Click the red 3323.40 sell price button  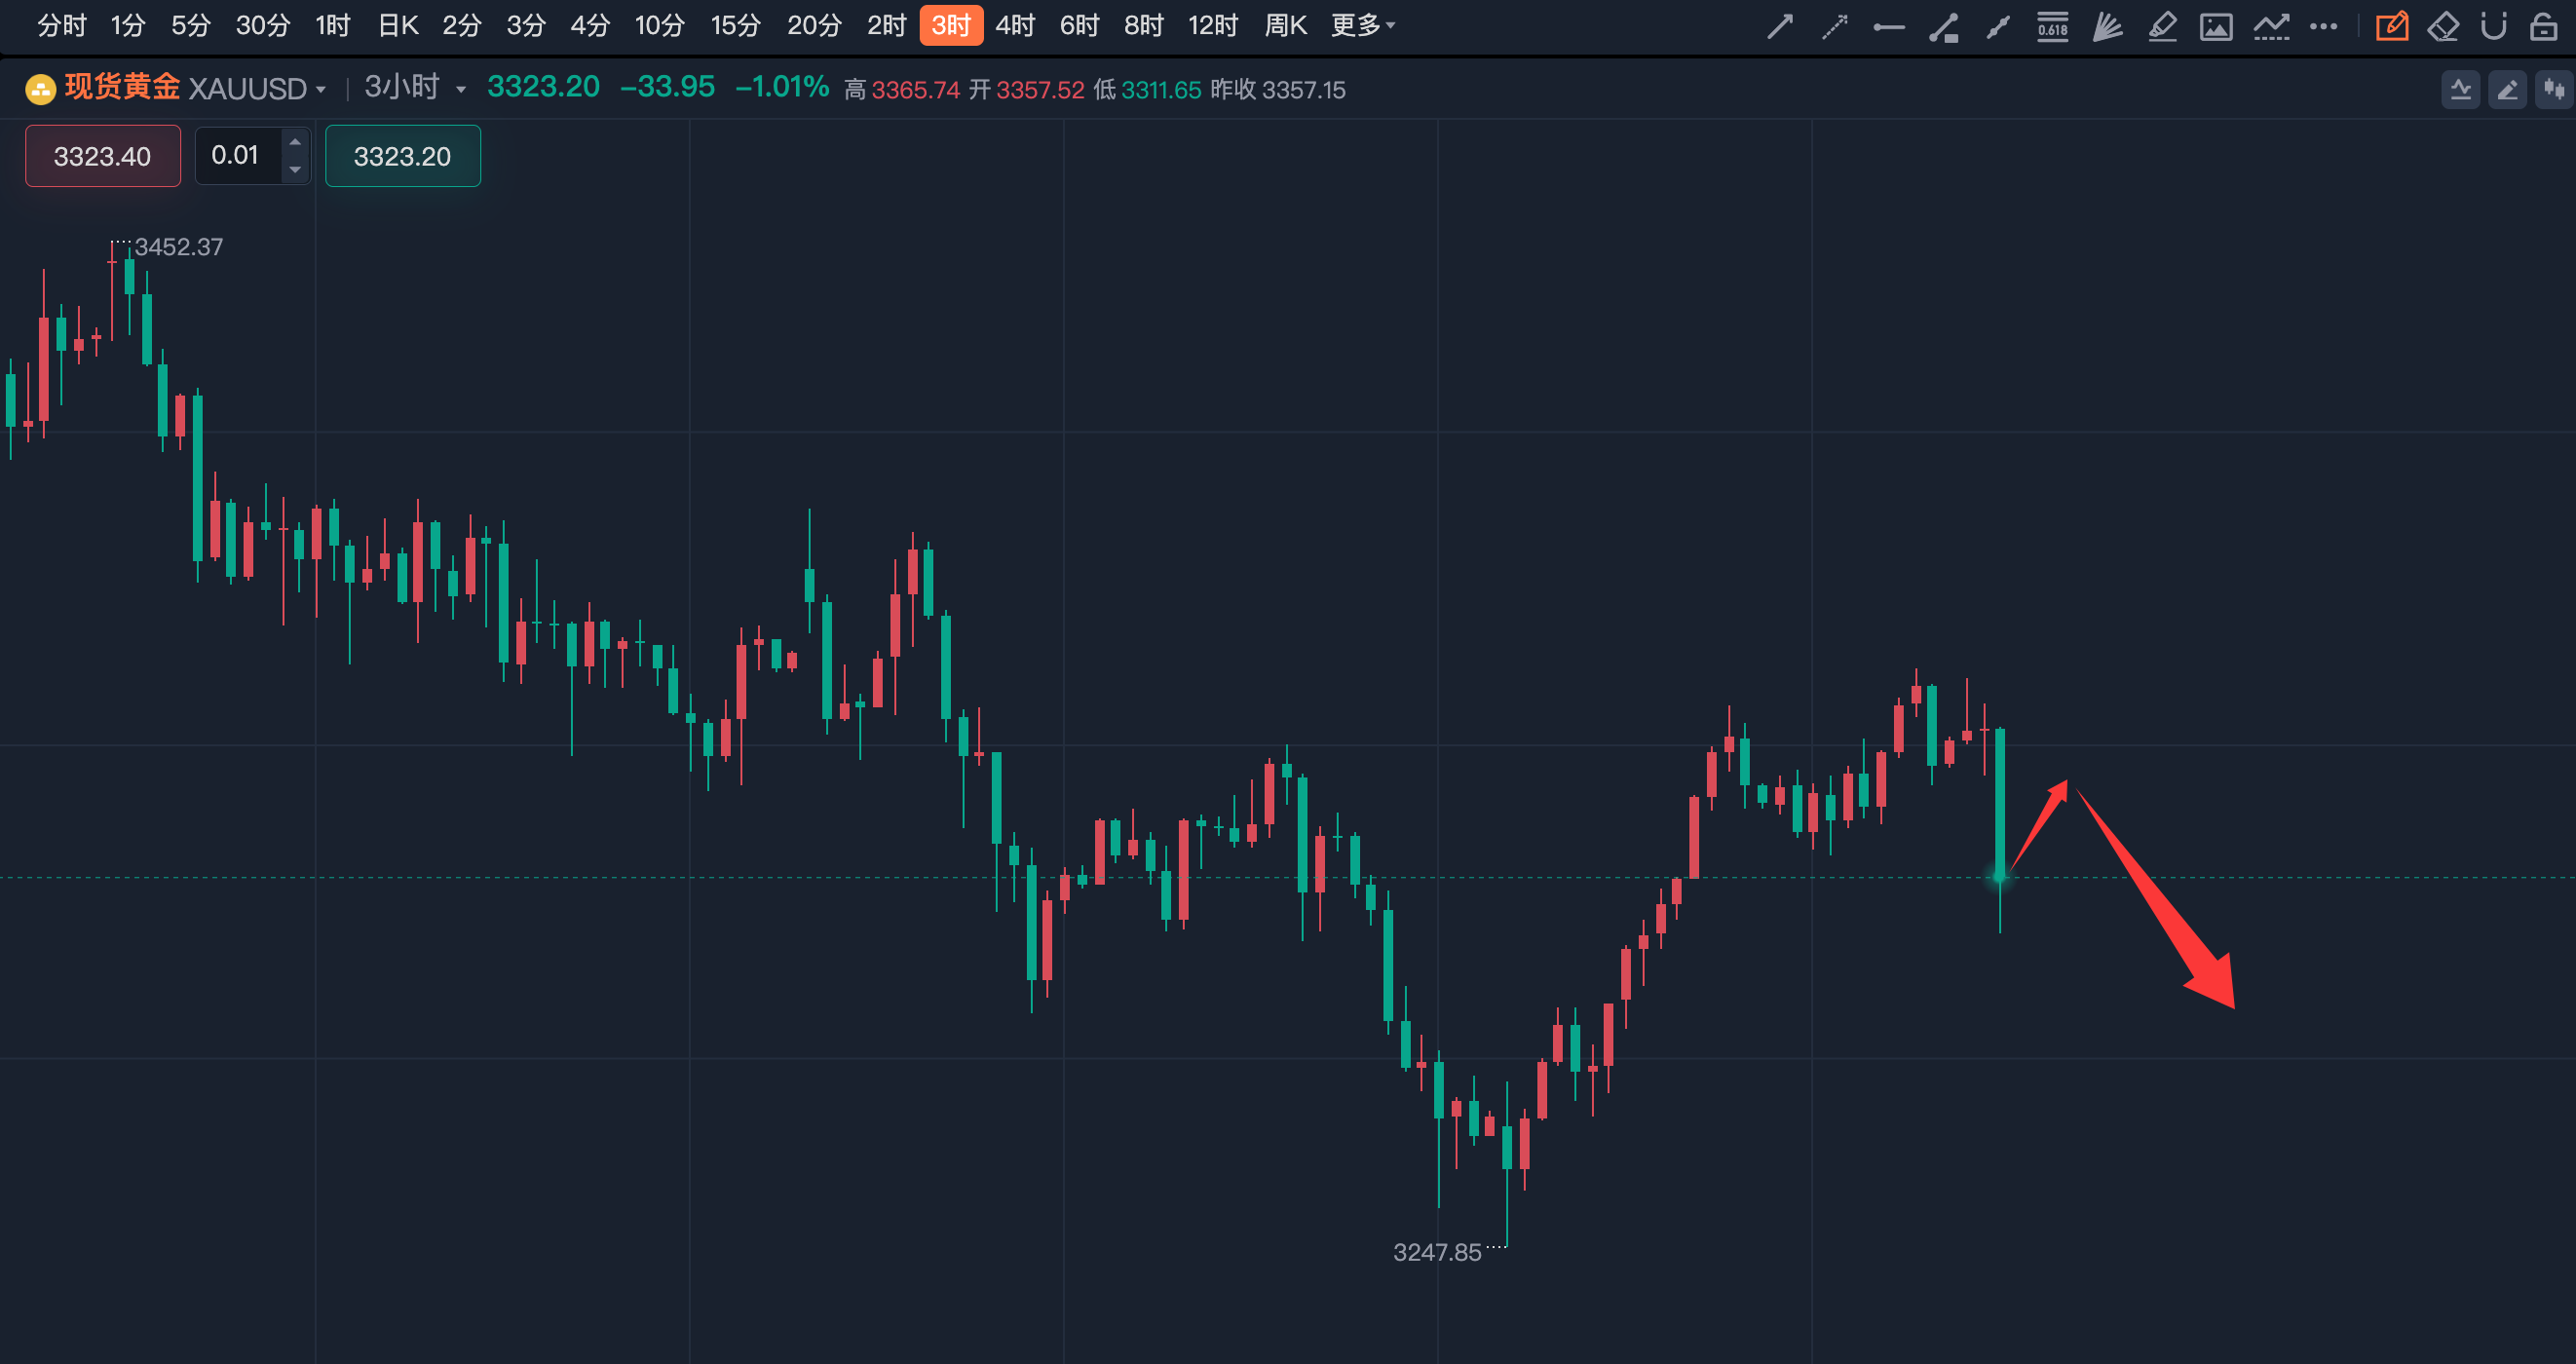click(103, 156)
